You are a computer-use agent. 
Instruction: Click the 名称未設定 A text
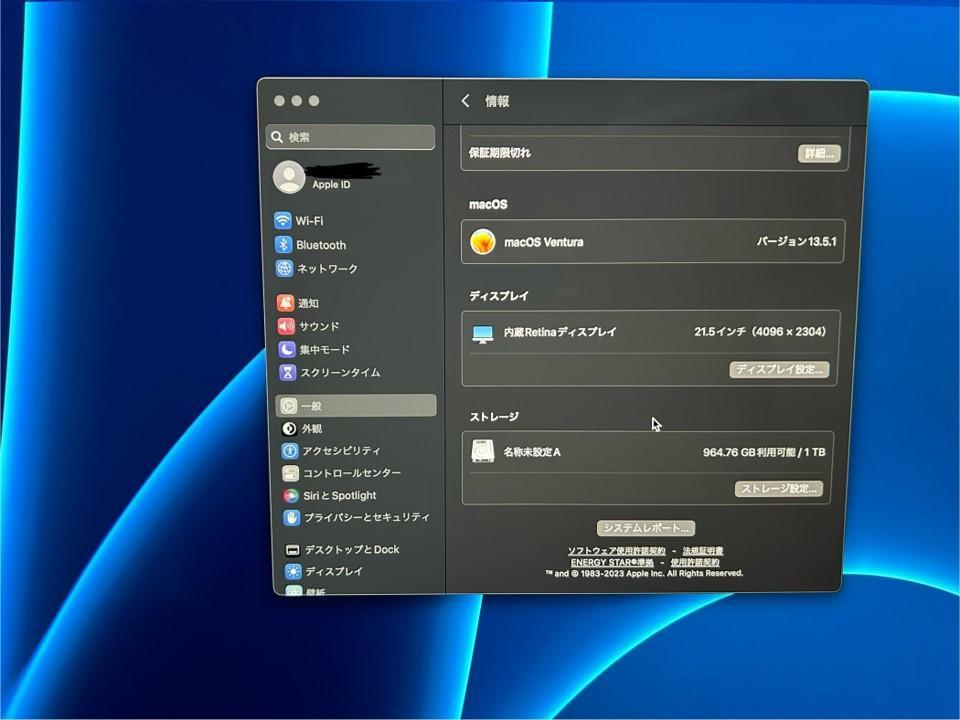[x=532, y=452]
